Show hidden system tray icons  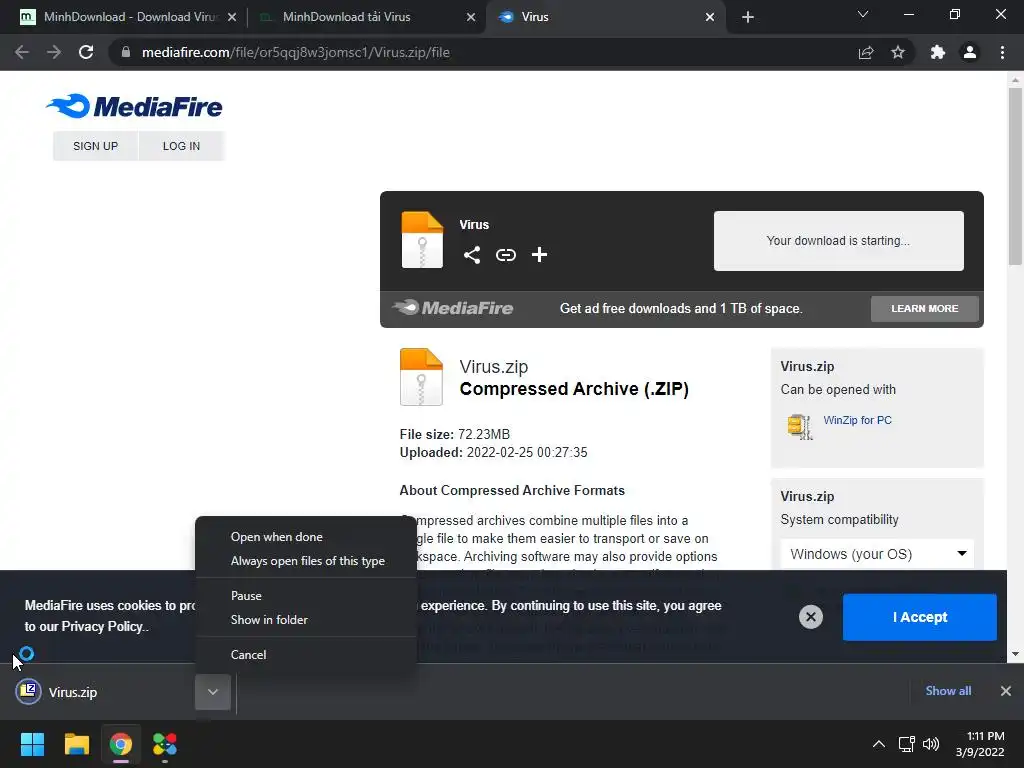click(879, 744)
